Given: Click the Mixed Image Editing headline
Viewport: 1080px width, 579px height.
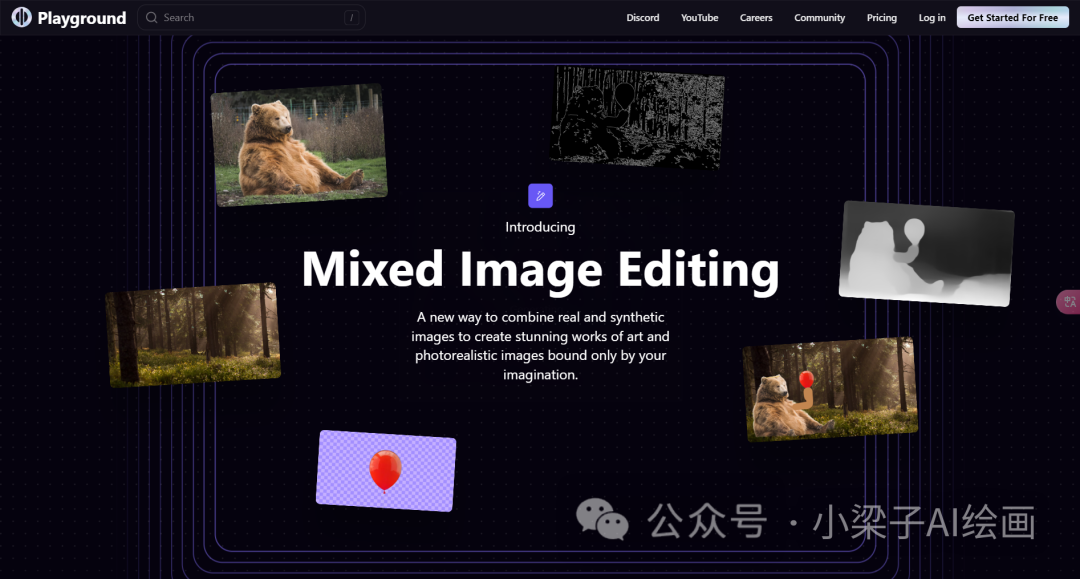Looking at the screenshot, I should (x=541, y=270).
